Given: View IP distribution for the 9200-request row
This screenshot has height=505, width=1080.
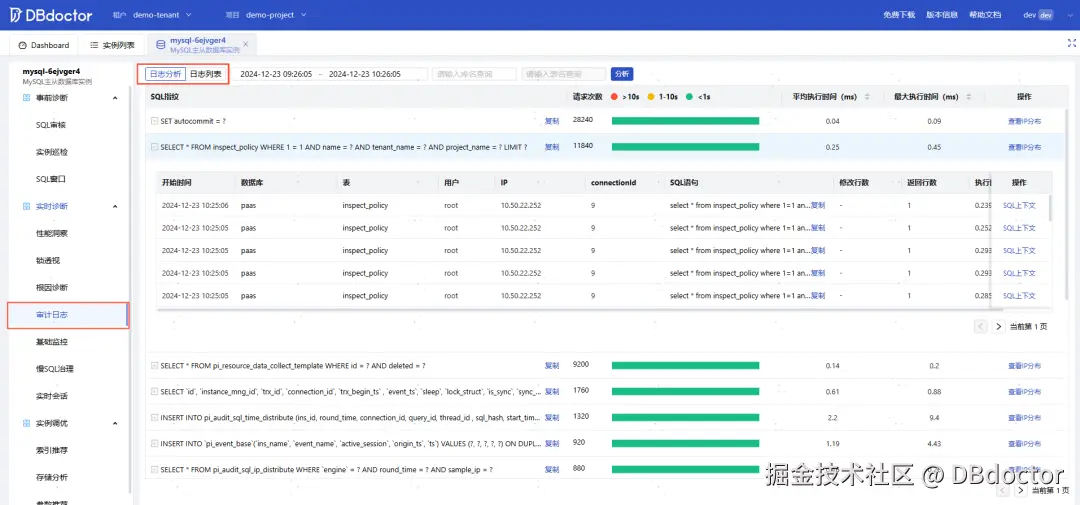Looking at the screenshot, I should (x=1024, y=365).
